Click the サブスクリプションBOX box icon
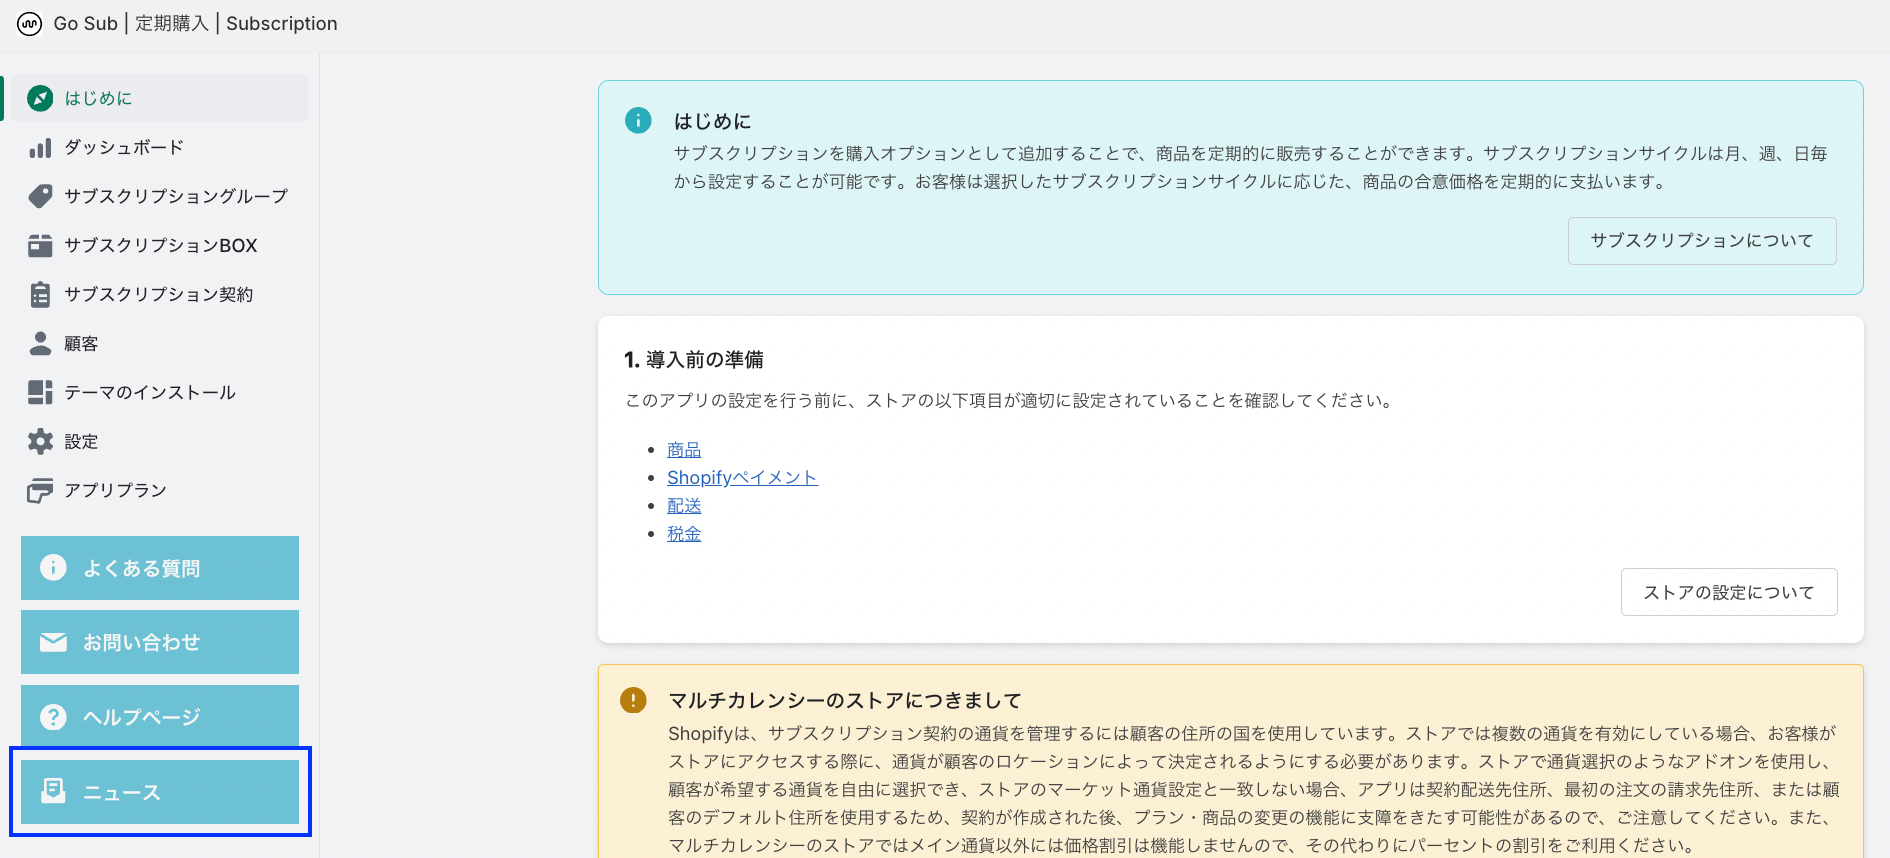The width and height of the screenshot is (1890, 858). (40, 245)
